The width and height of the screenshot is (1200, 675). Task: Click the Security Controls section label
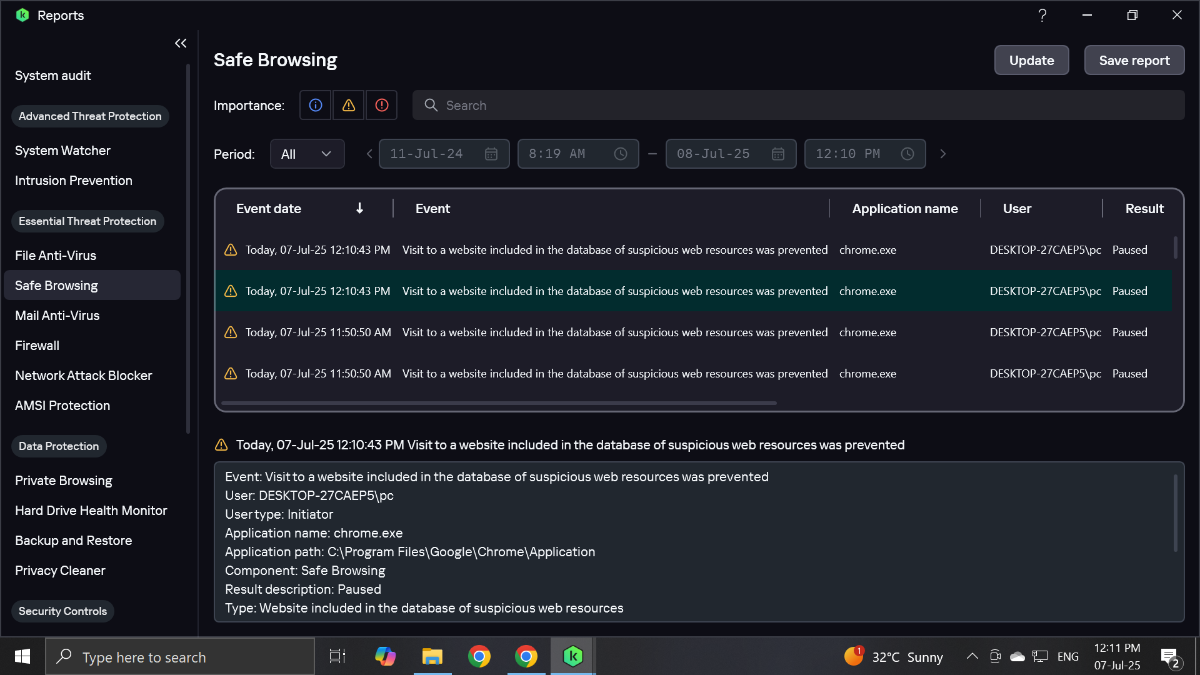(63, 611)
